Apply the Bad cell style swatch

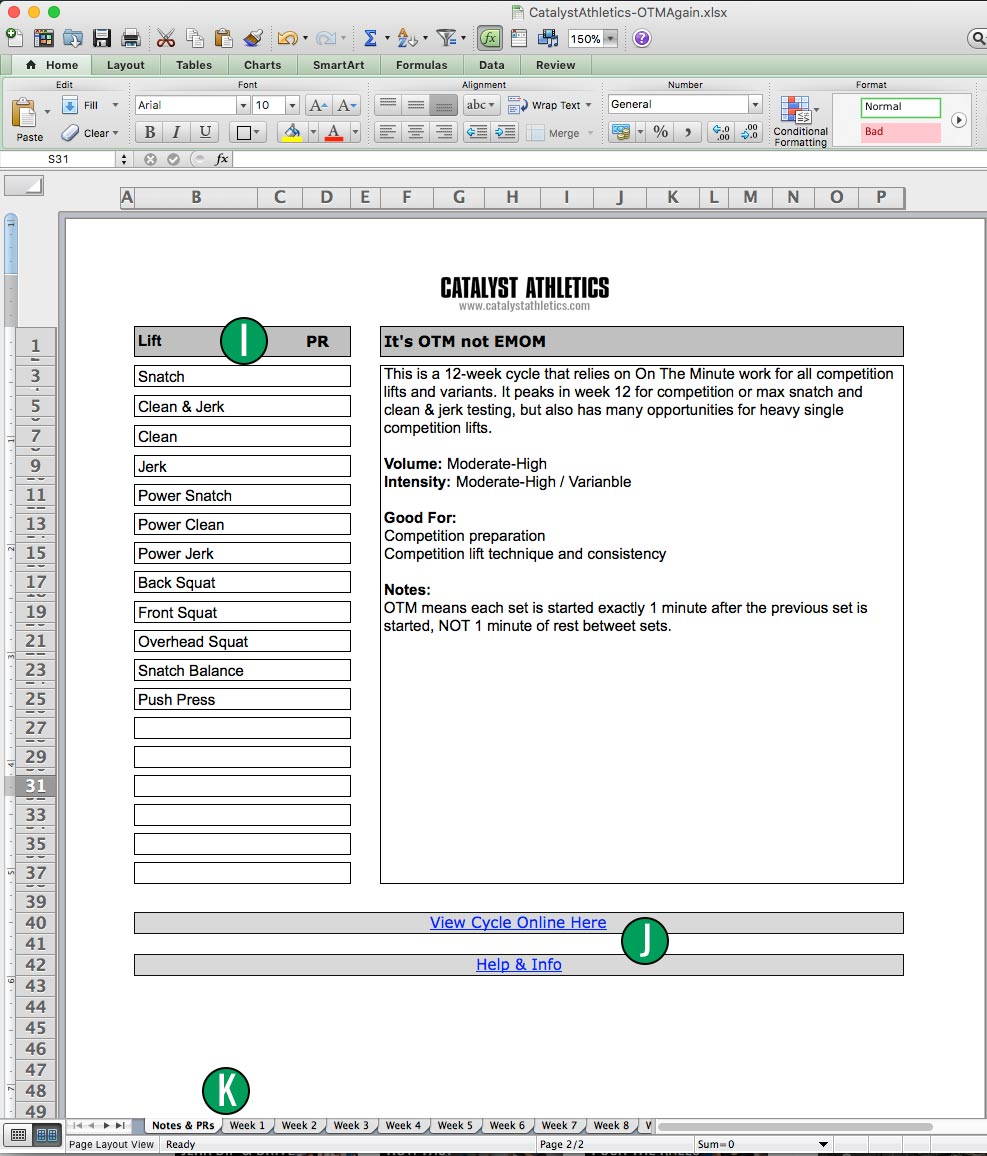click(x=901, y=132)
